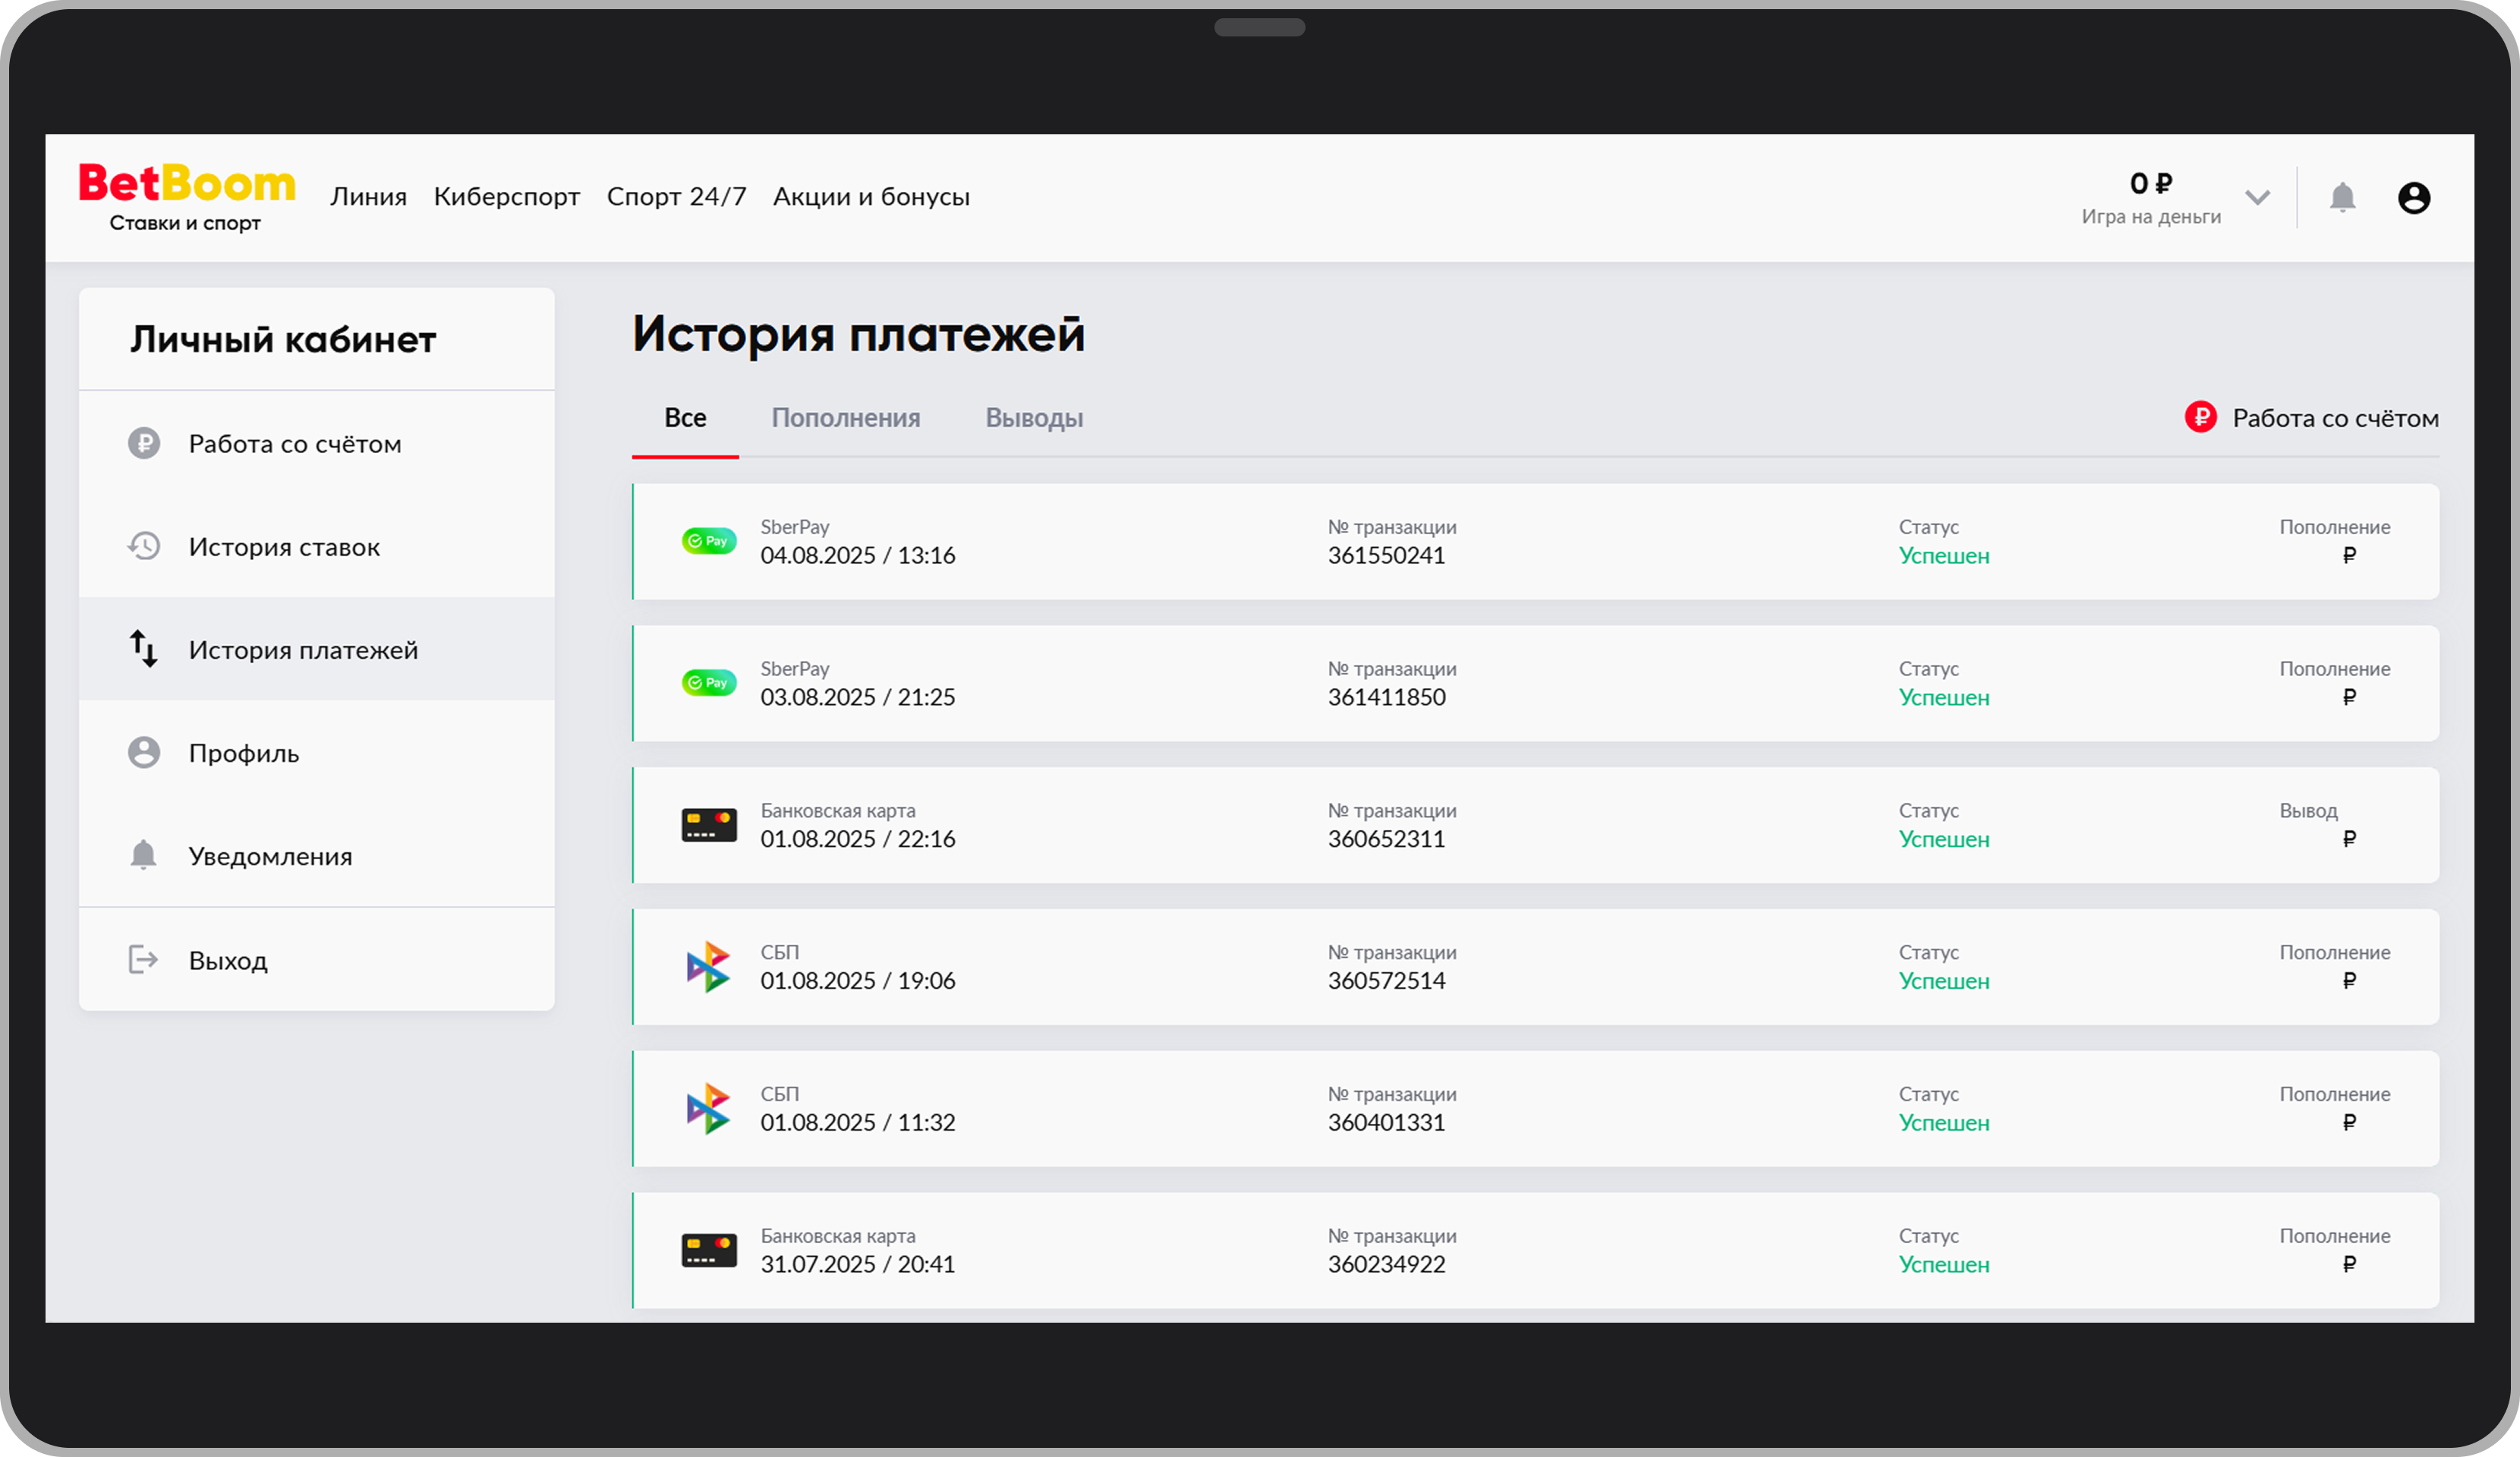Screen dimensions: 2520x1457
Task: Open Акции и бонусы menu item
Action: 870,197
